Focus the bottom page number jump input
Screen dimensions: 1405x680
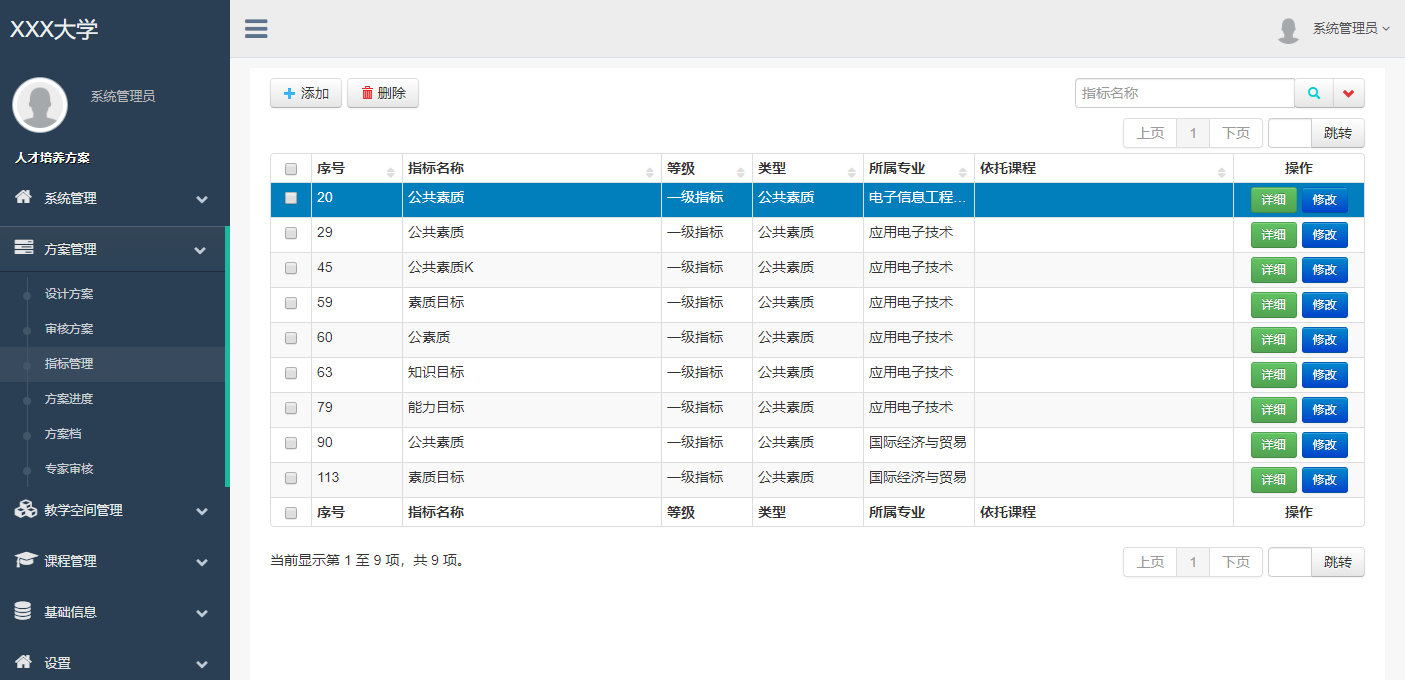coord(1290,562)
